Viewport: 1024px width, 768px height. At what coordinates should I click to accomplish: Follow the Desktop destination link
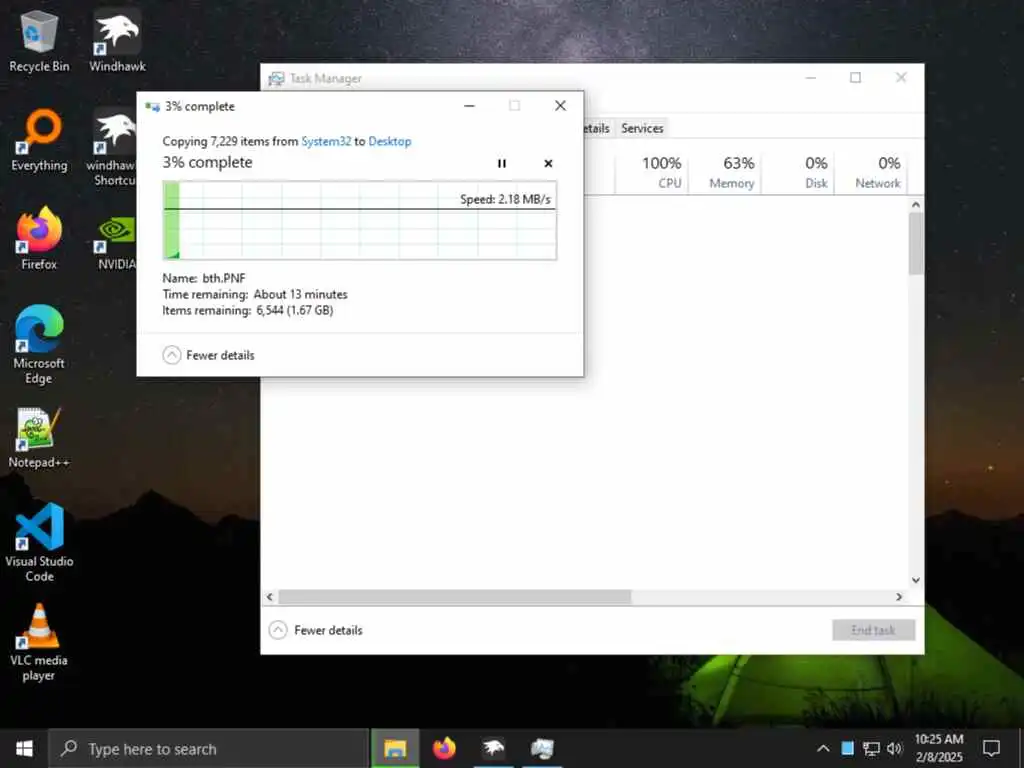(390, 141)
